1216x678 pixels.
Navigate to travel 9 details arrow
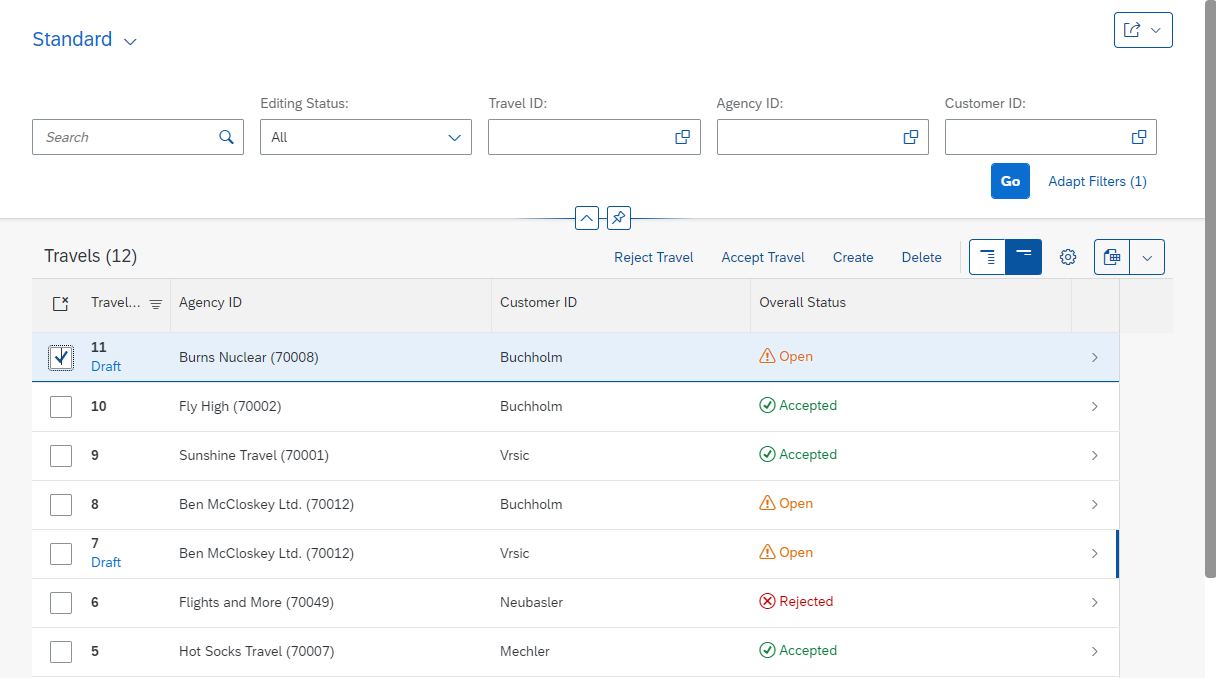click(x=1095, y=455)
